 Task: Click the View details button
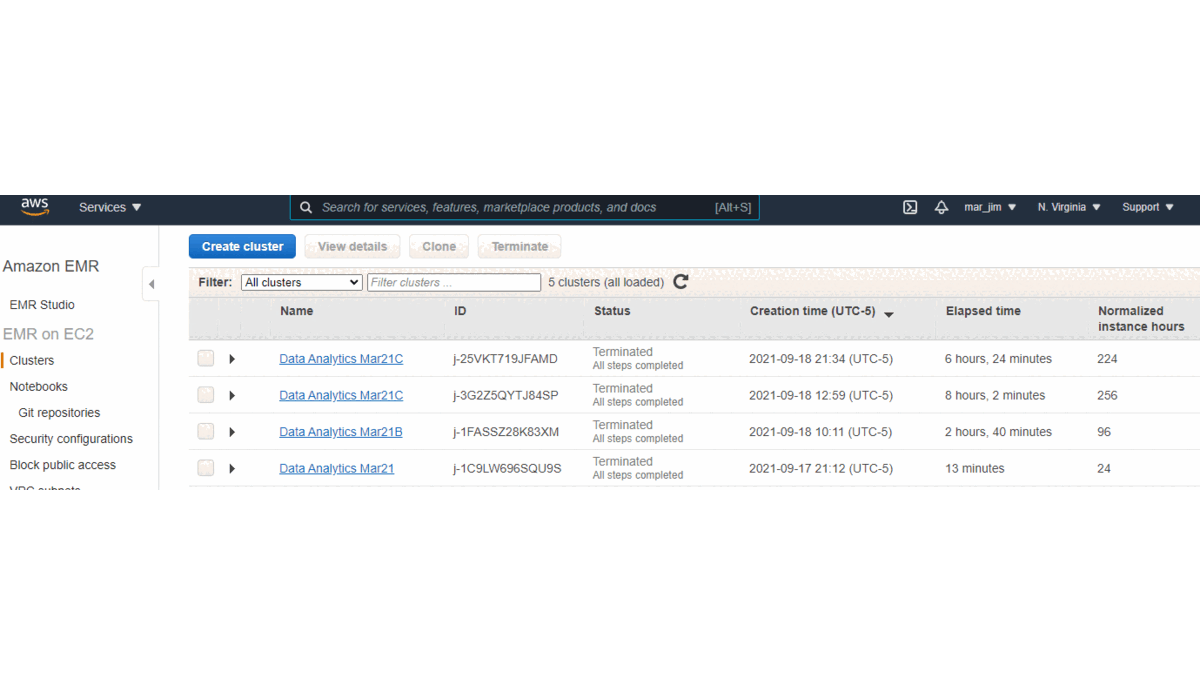[x=352, y=246]
